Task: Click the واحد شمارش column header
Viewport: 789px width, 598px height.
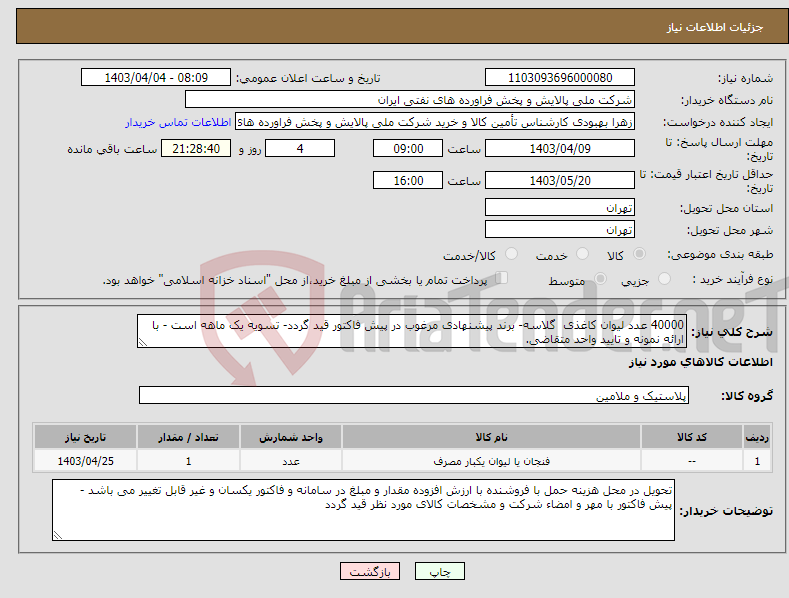Action: pyautogui.click(x=291, y=437)
